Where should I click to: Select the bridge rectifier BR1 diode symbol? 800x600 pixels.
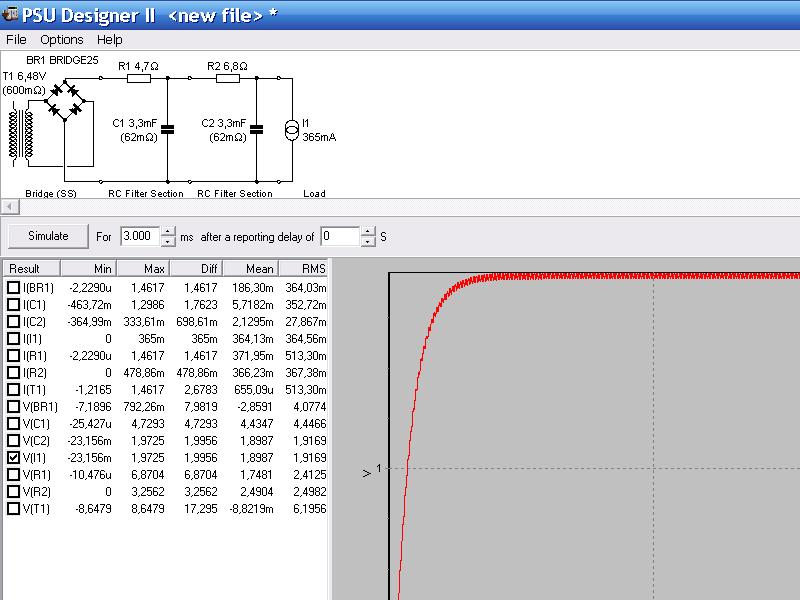(x=66, y=103)
